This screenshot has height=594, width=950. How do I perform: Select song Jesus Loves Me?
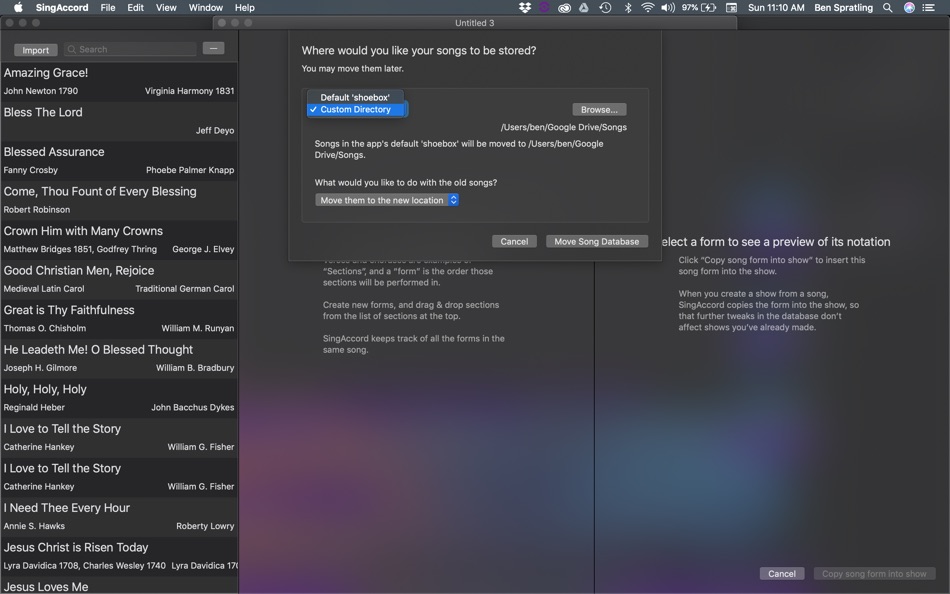(x=119, y=586)
